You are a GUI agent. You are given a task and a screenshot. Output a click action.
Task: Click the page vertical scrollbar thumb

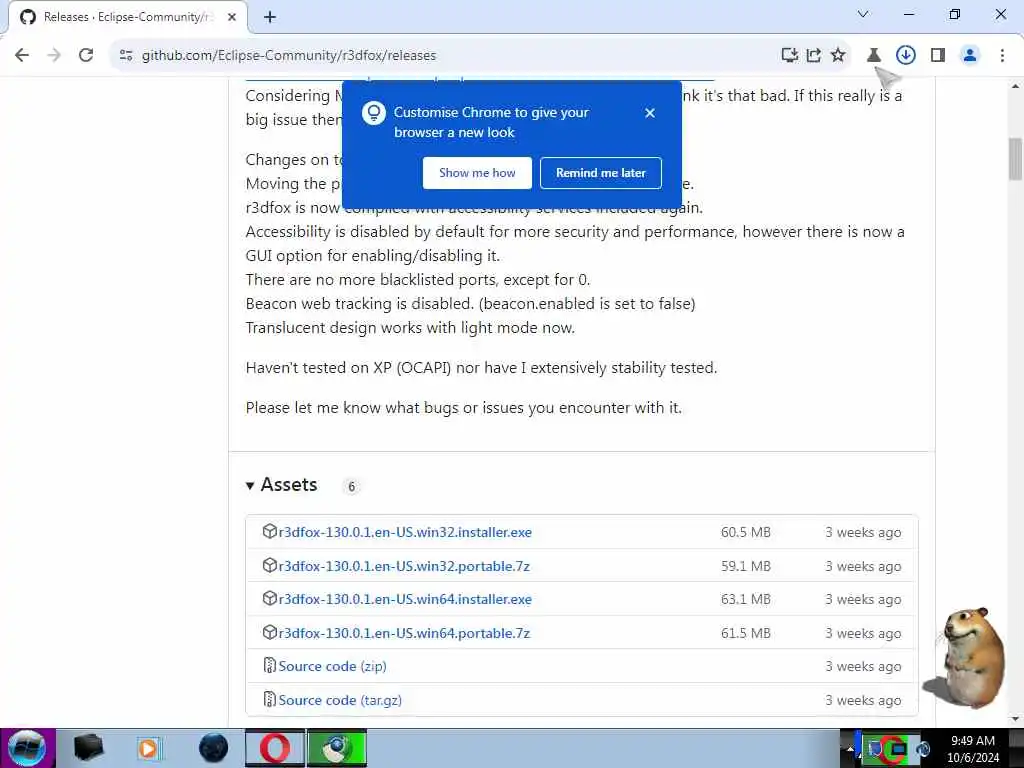1015,159
